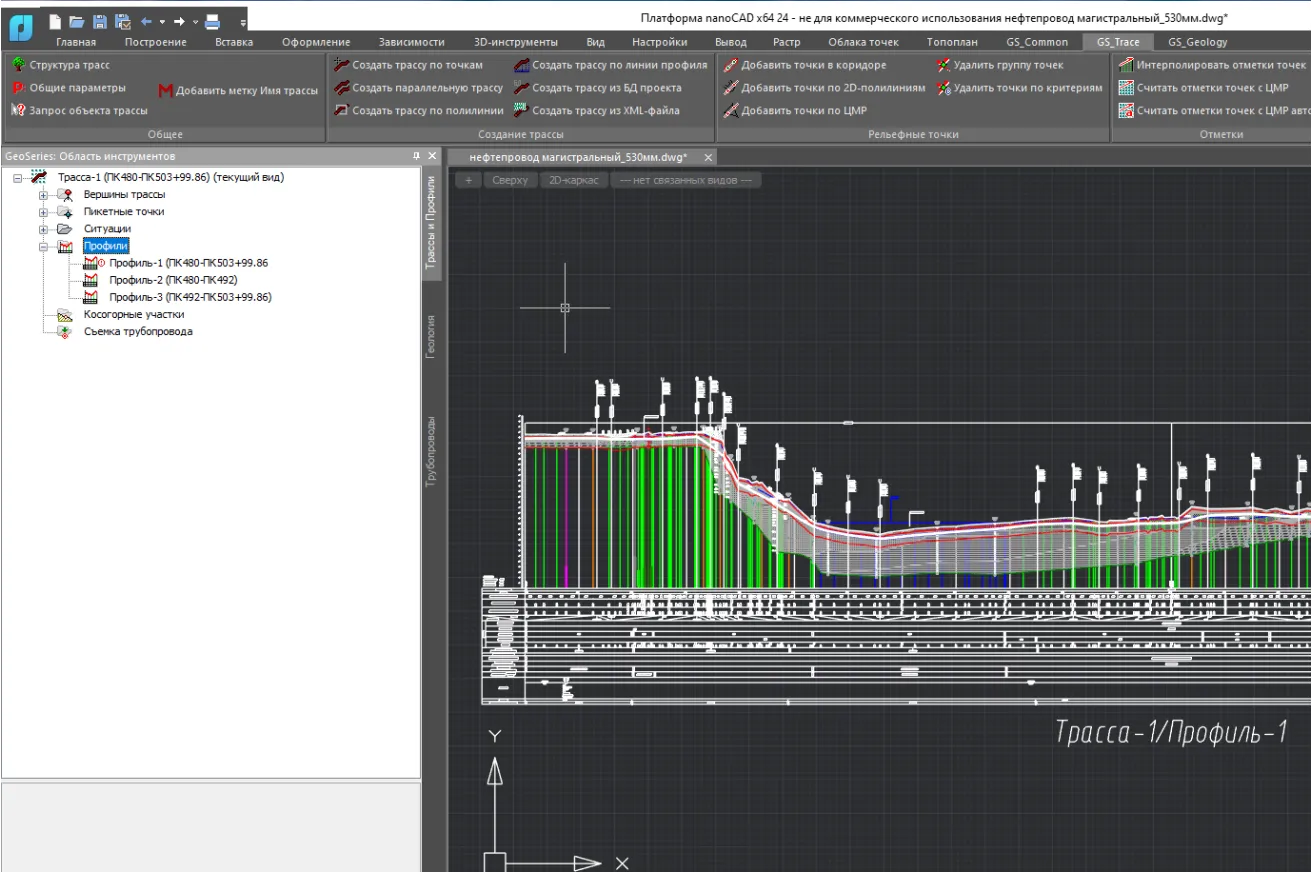Click Интерполировать отметки точек icon

1126,65
